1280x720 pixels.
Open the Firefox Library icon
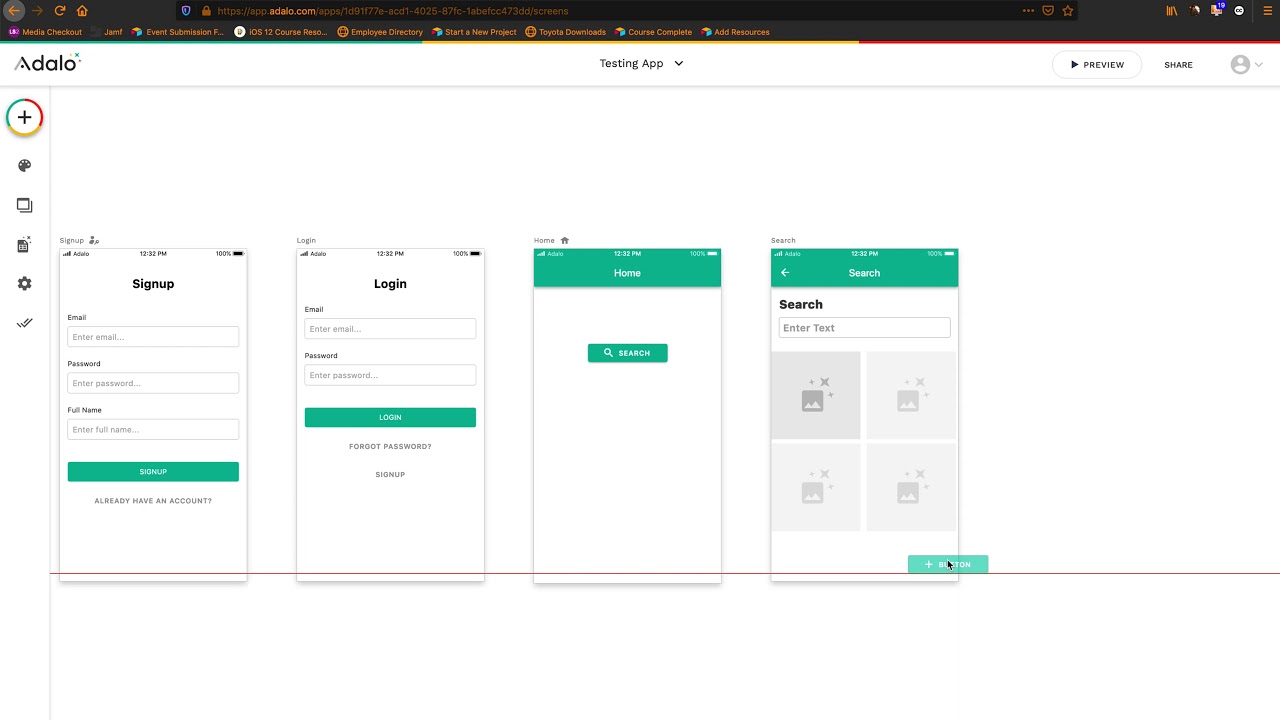coord(1172,11)
